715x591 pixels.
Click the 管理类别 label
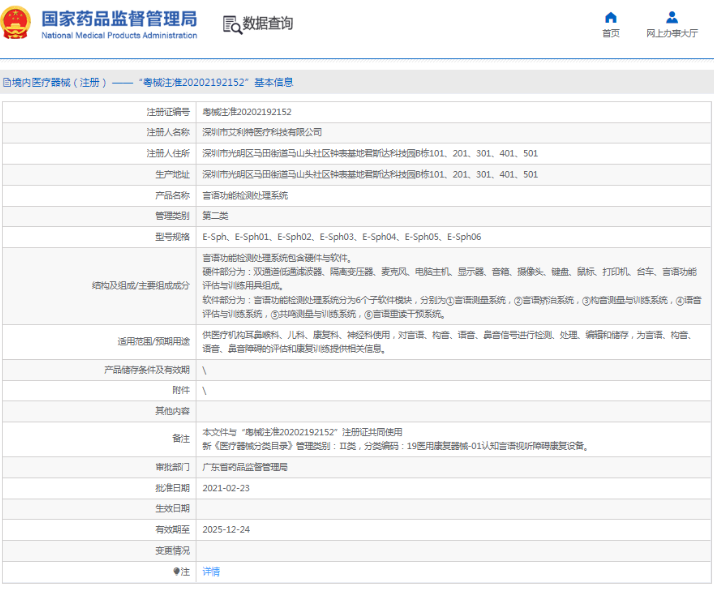click(x=172, y=216)
